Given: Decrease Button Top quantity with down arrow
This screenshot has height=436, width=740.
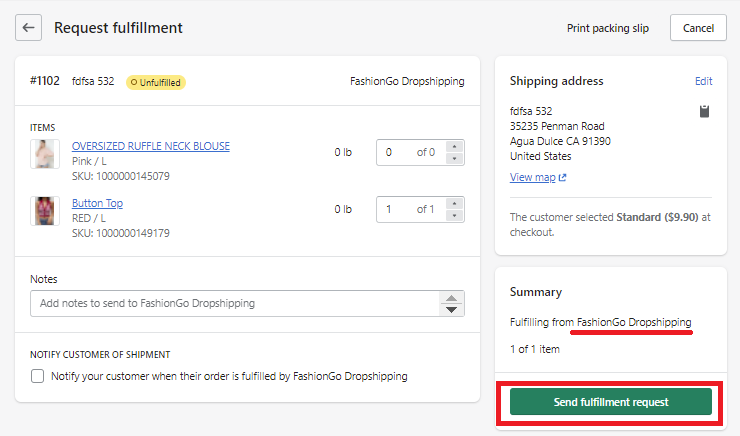Looking at the screenshot, I should [454, 215].
